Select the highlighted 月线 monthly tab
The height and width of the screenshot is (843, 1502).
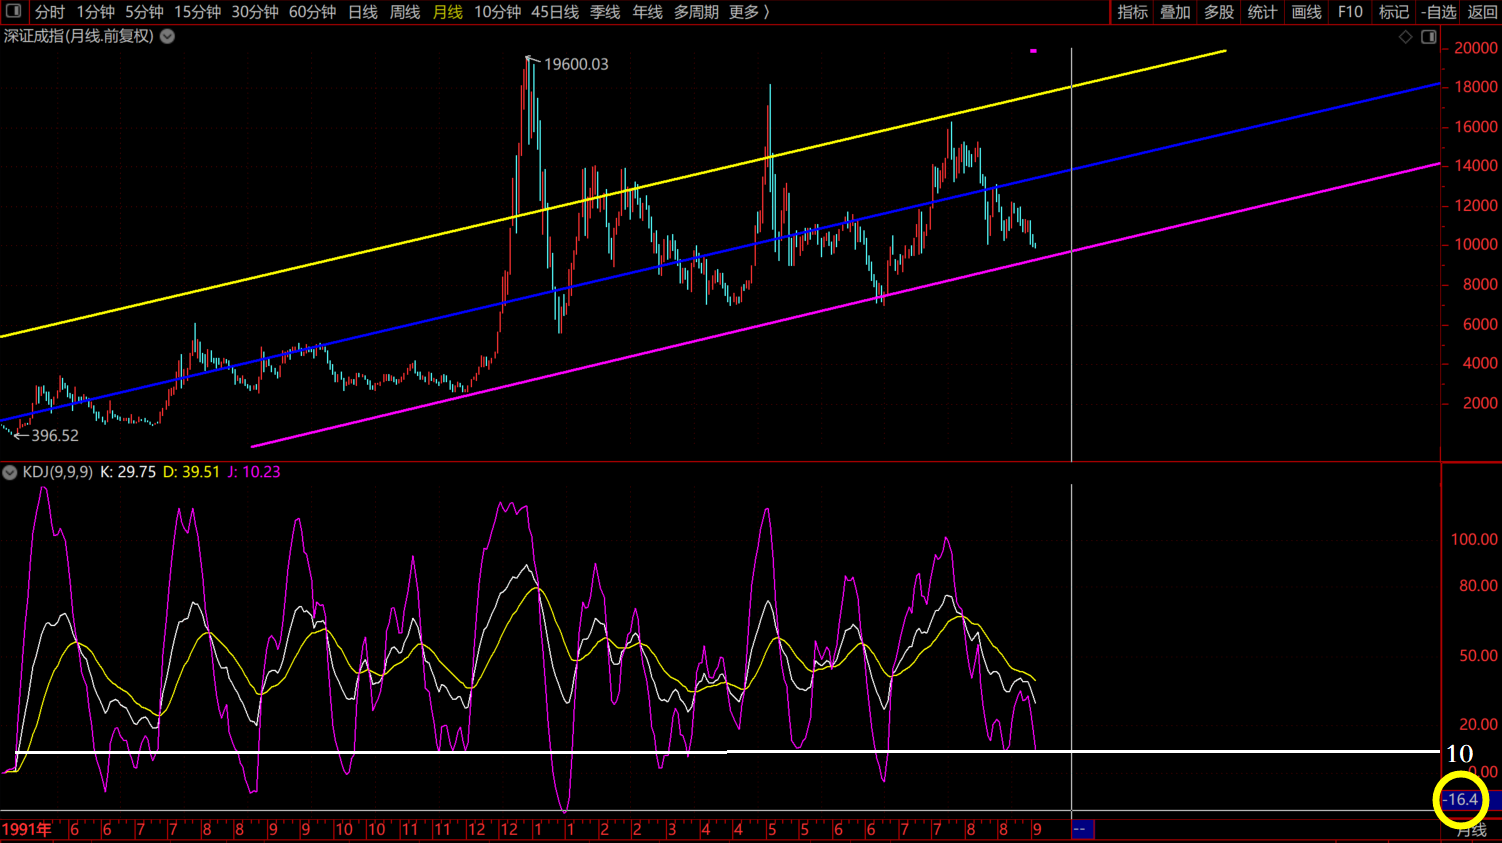pyautogui.click(x=448, y=12)
